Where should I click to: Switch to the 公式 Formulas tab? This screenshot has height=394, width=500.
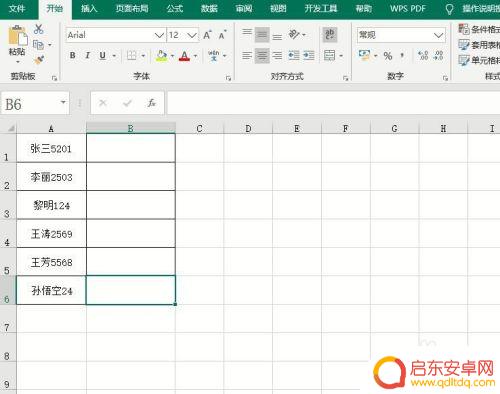coord(175,8)
